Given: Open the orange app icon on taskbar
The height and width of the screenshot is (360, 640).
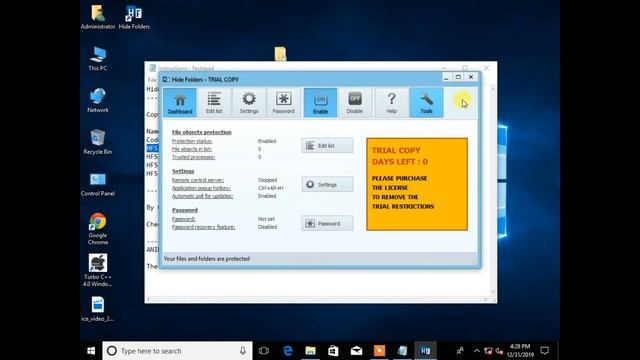Looking at the screenshot, I should pyautogui.click(x=379, y=351).
